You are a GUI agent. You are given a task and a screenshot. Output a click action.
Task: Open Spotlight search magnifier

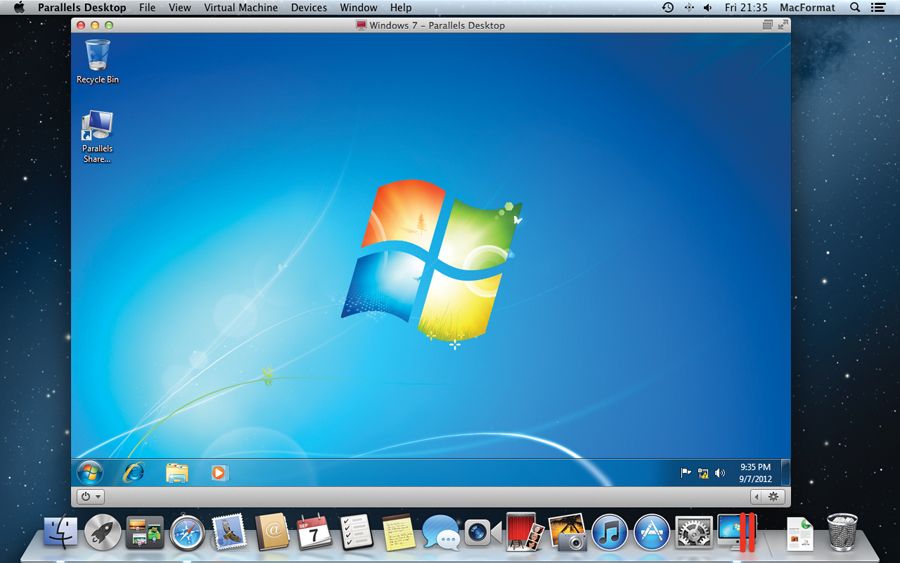[855, 7]
